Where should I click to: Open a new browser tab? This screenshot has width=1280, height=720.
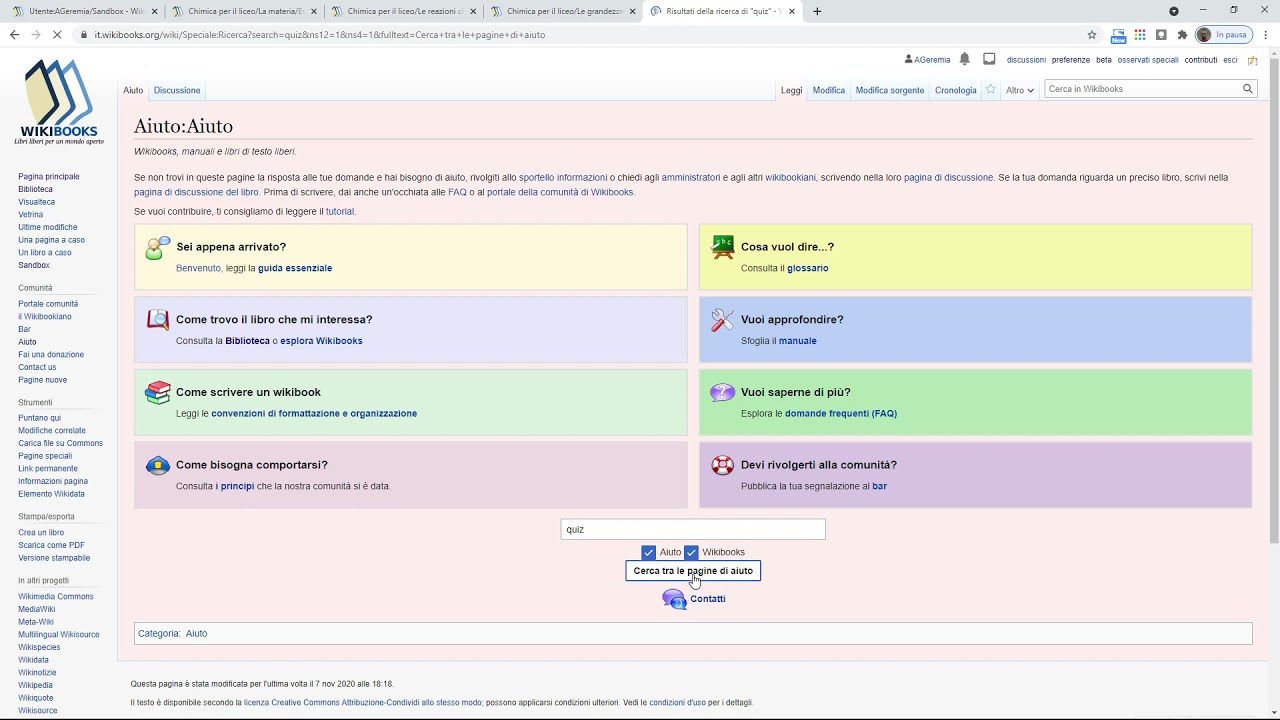pos(817,11)
